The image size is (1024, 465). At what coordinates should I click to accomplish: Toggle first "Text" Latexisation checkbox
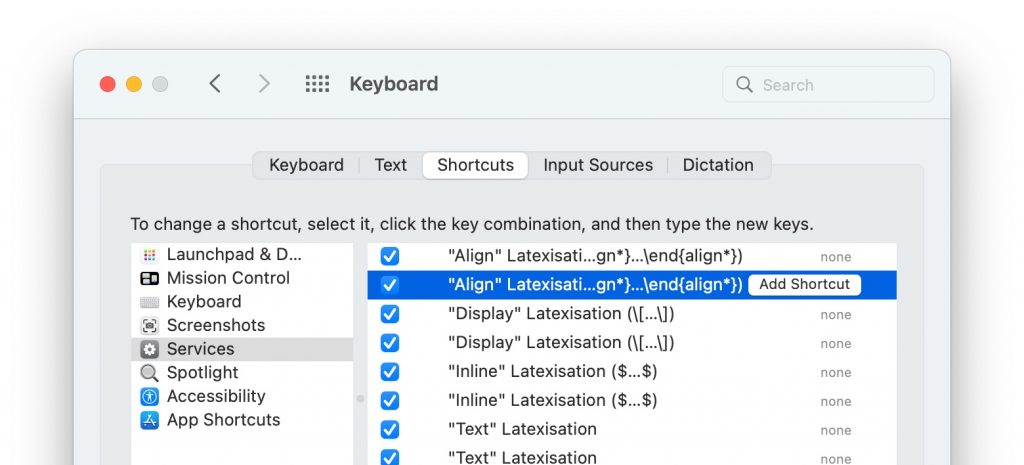(x=390, y=430)
